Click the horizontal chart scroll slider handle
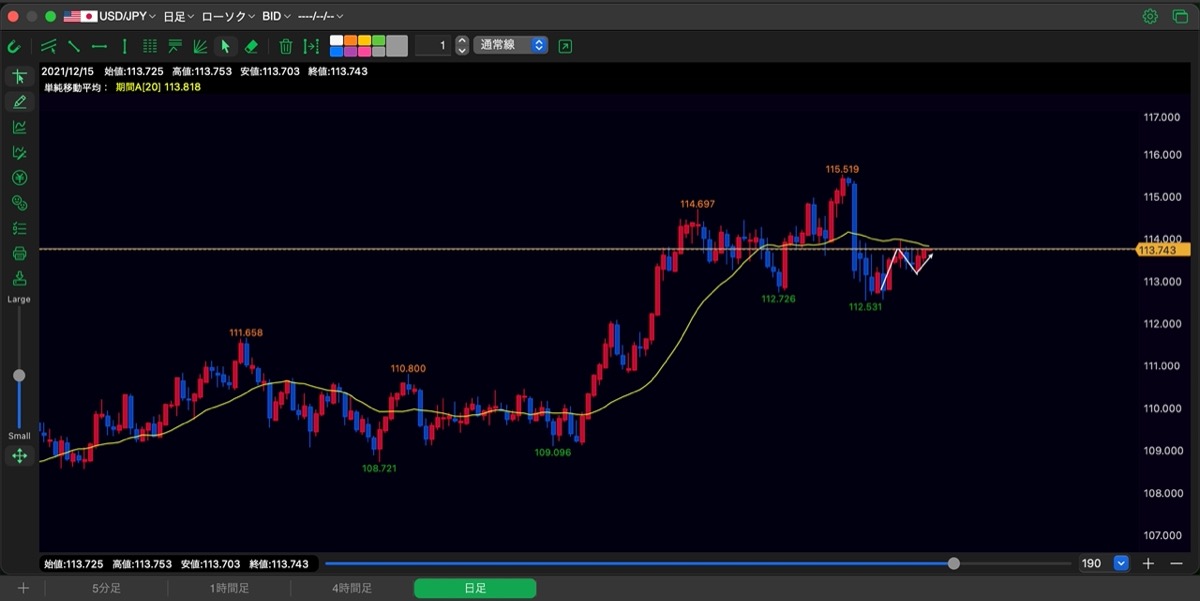The image size is (1200, 601). click(x=954, y=564)
